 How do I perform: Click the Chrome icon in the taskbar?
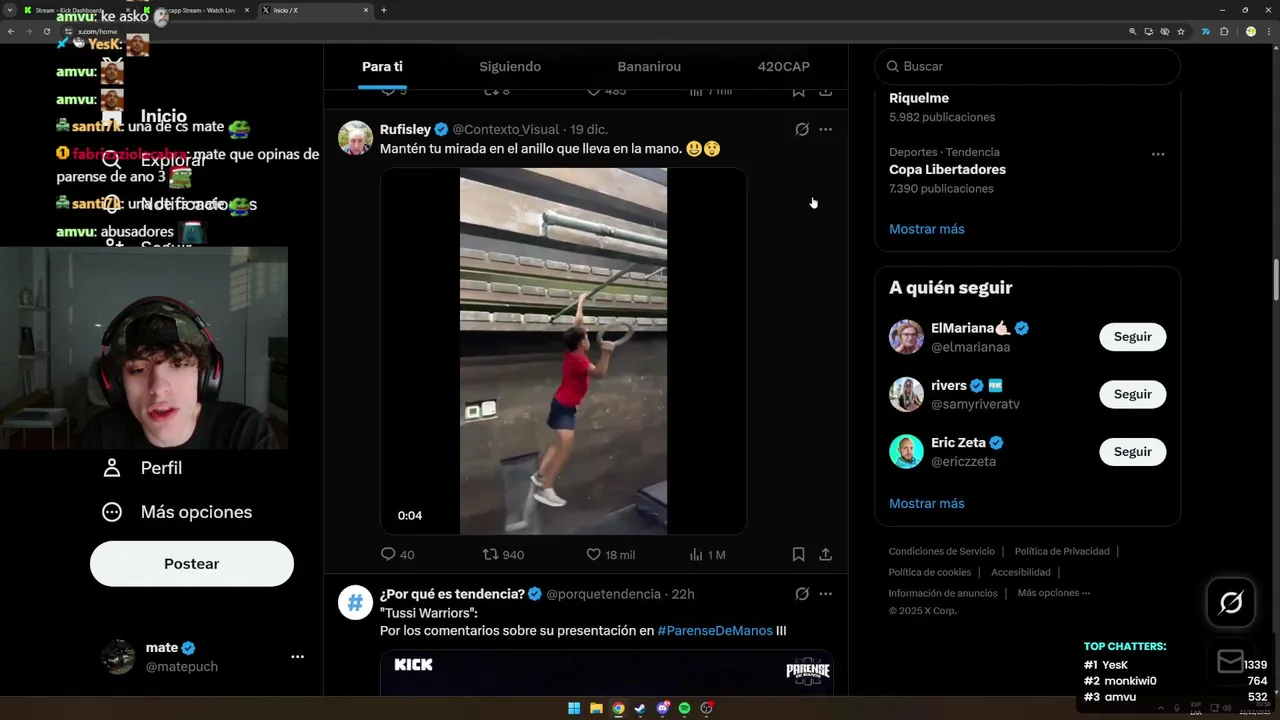(x=618, y=708)
